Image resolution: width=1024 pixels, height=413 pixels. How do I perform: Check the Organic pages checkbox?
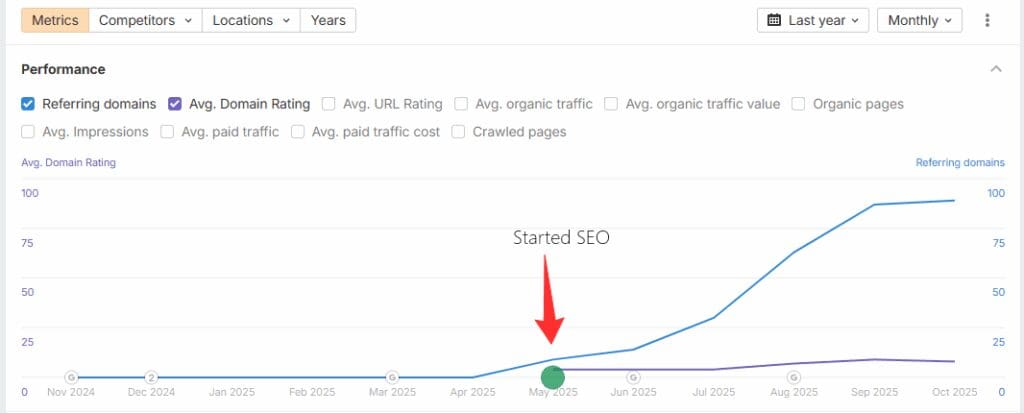coord(799,103)
